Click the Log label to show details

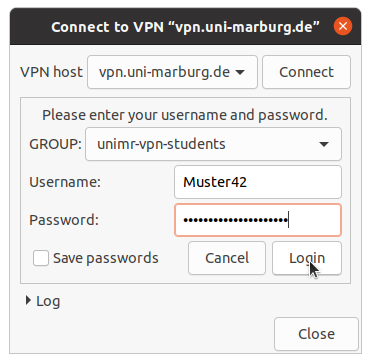(48, 301)
